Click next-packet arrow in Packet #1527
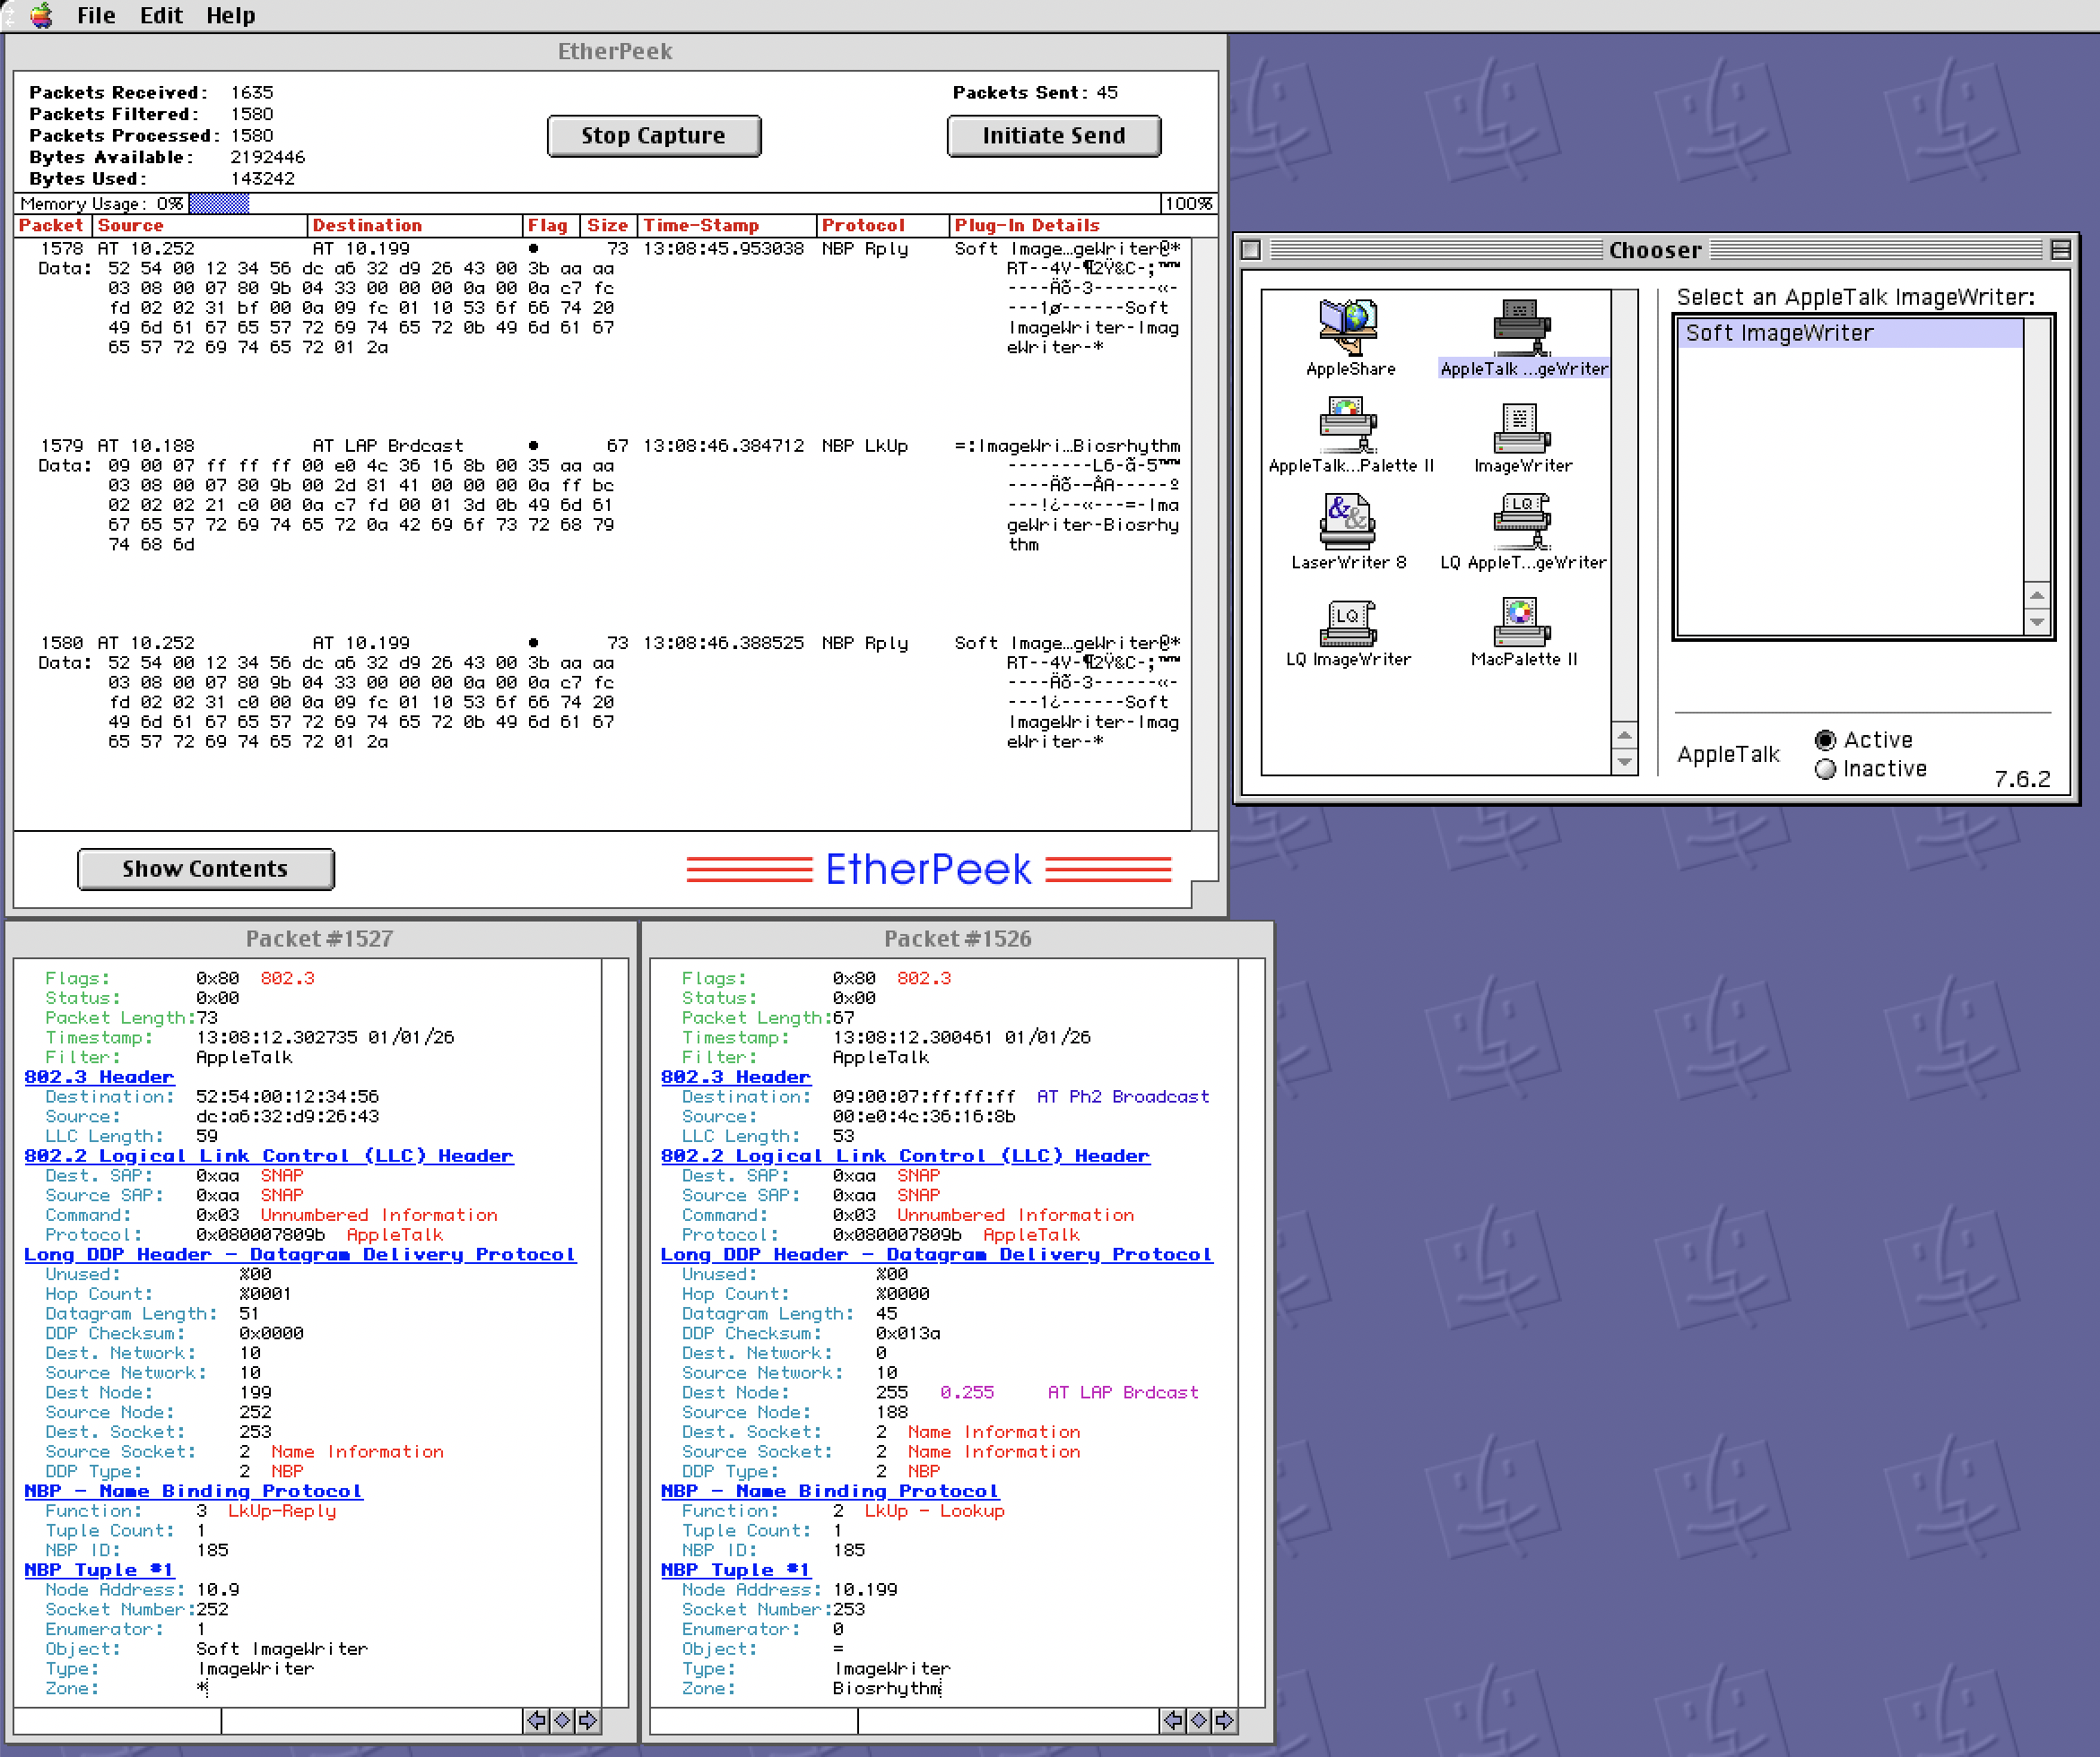This screenshot has height=1757, width=2100. point(588,1720)
